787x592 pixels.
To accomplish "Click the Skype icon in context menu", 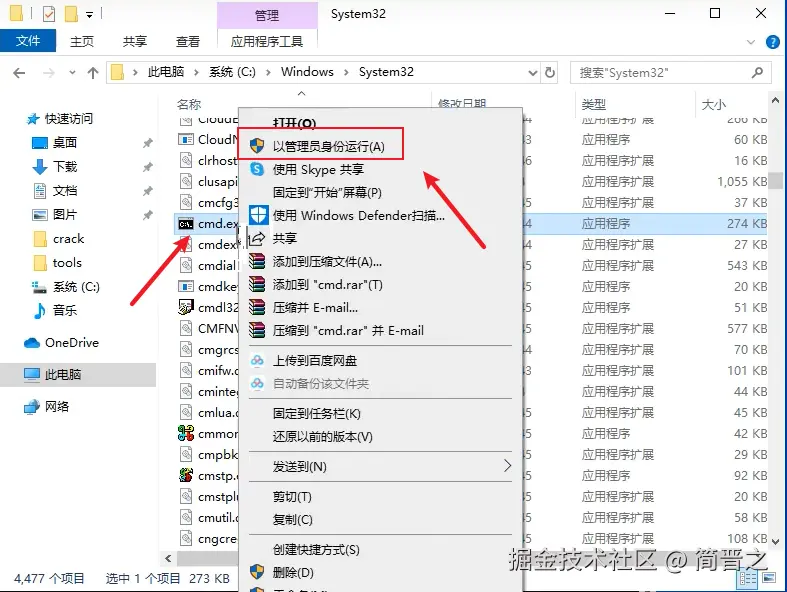I will (257, 169).
